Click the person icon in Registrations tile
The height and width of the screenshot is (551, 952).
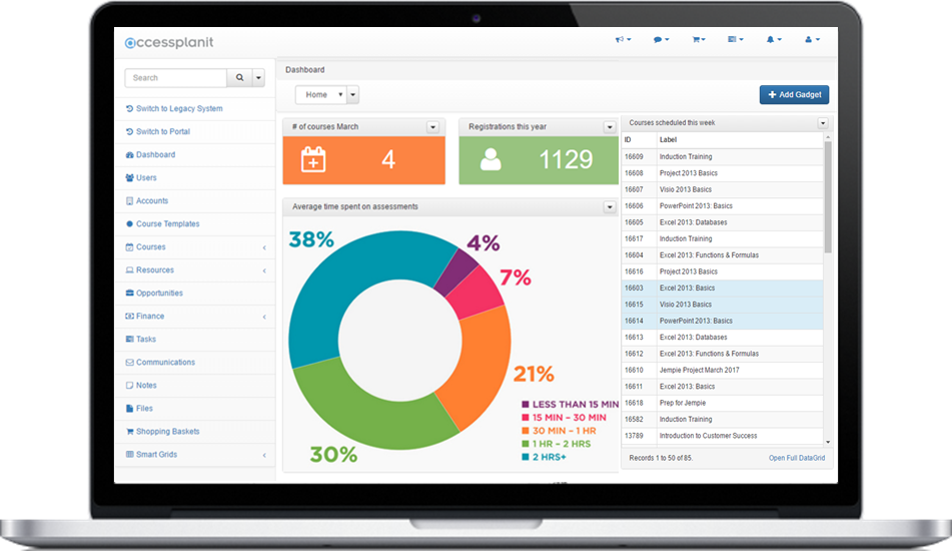coord(491,159)
